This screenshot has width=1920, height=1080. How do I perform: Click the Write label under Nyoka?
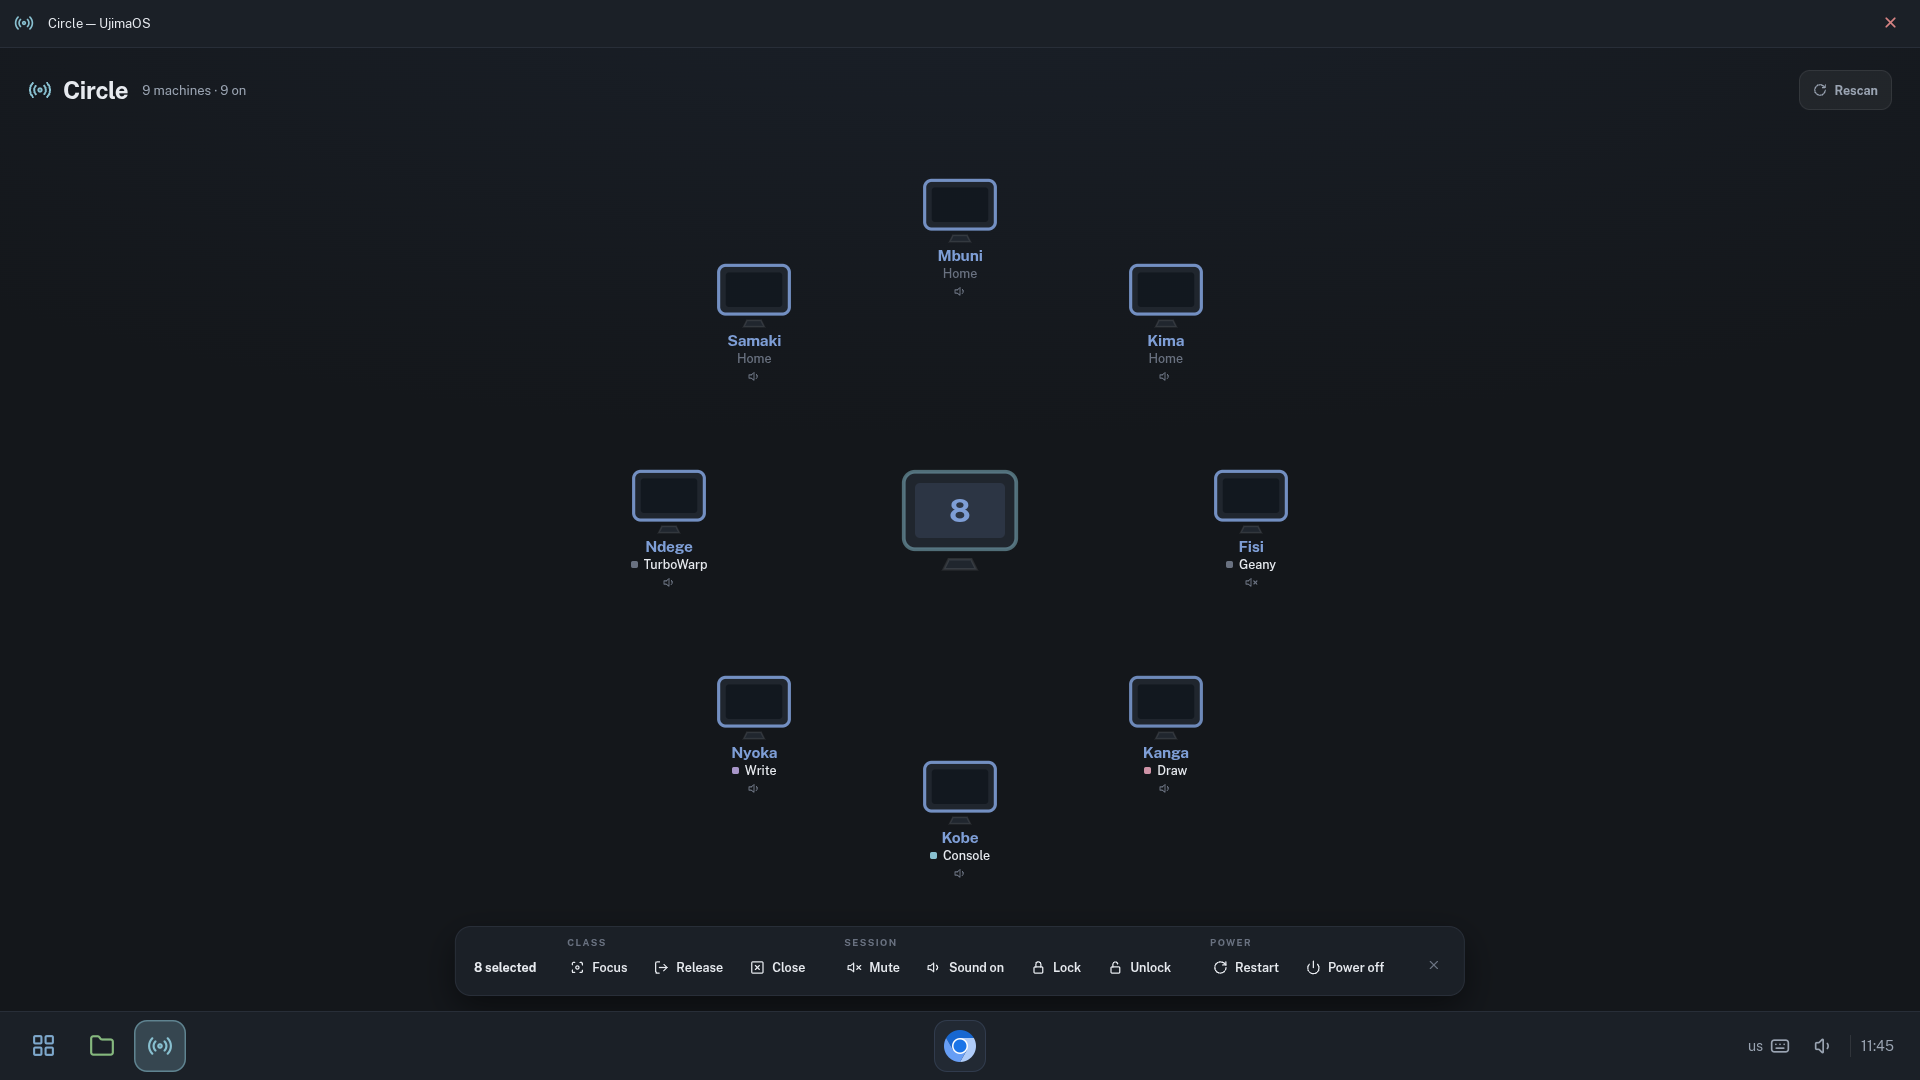[760, 771]
